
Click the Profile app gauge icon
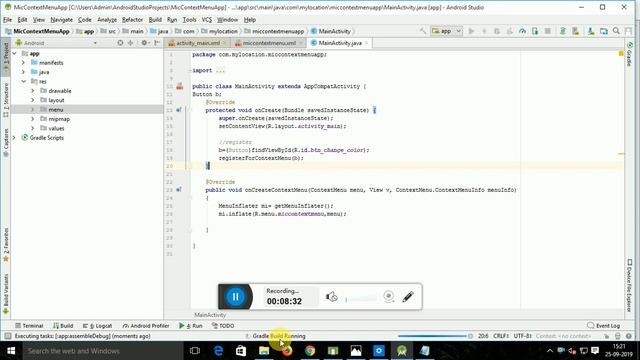point(522,31)
